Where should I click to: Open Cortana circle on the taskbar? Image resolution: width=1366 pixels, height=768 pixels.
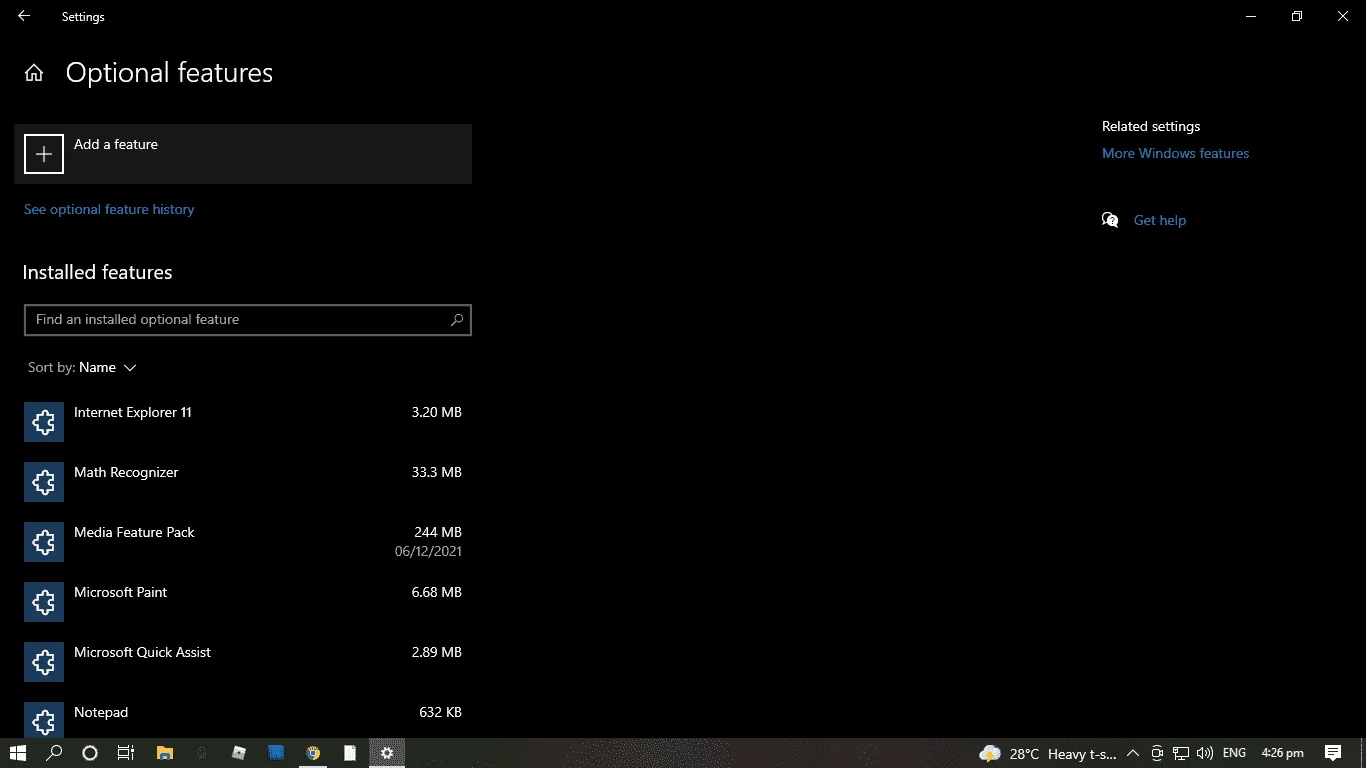click(x=90, y=753)
